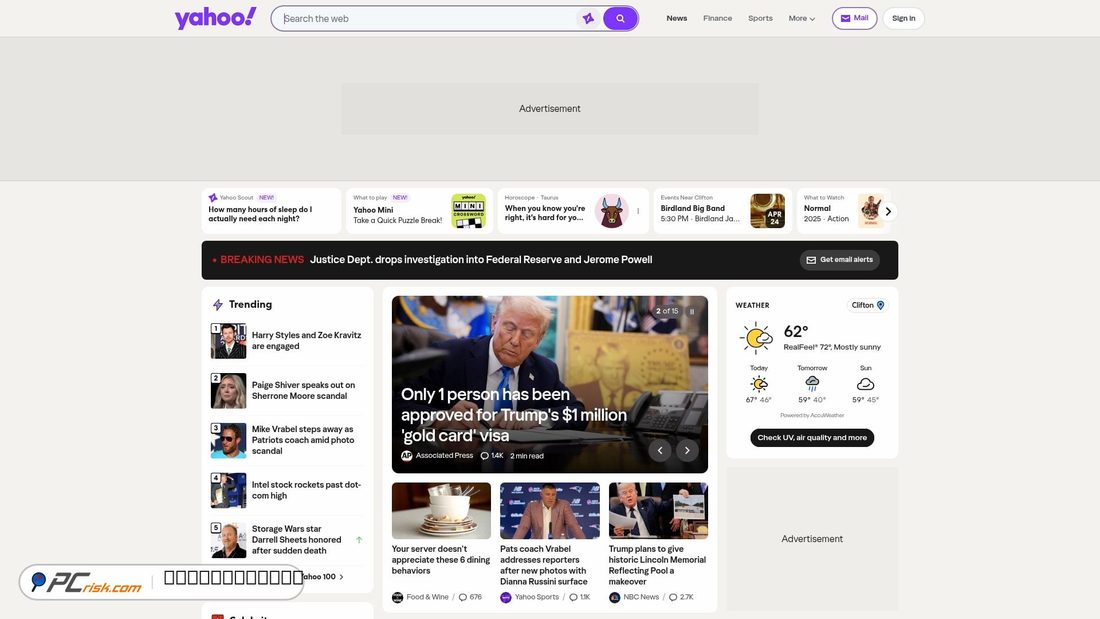This screenshot has height=619, width=1100.
Task: Open the Yahoo Mini crossword icon
Action: [469, 211]
